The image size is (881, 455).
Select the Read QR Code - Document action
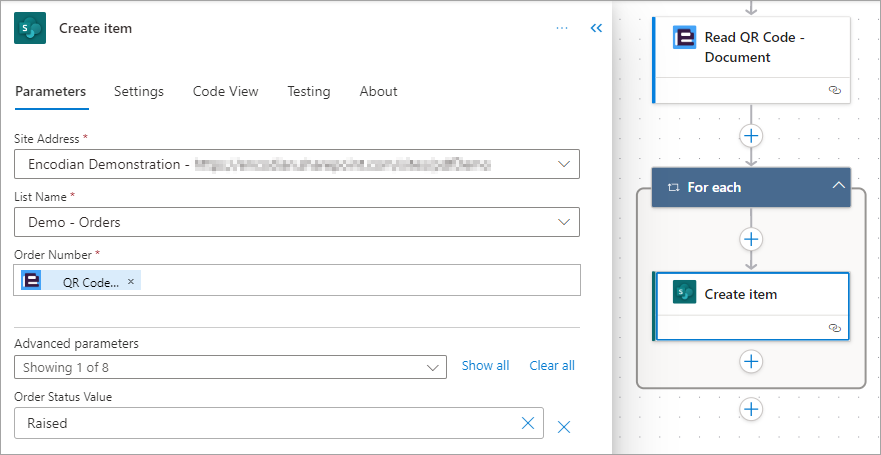tap(752, 60)
